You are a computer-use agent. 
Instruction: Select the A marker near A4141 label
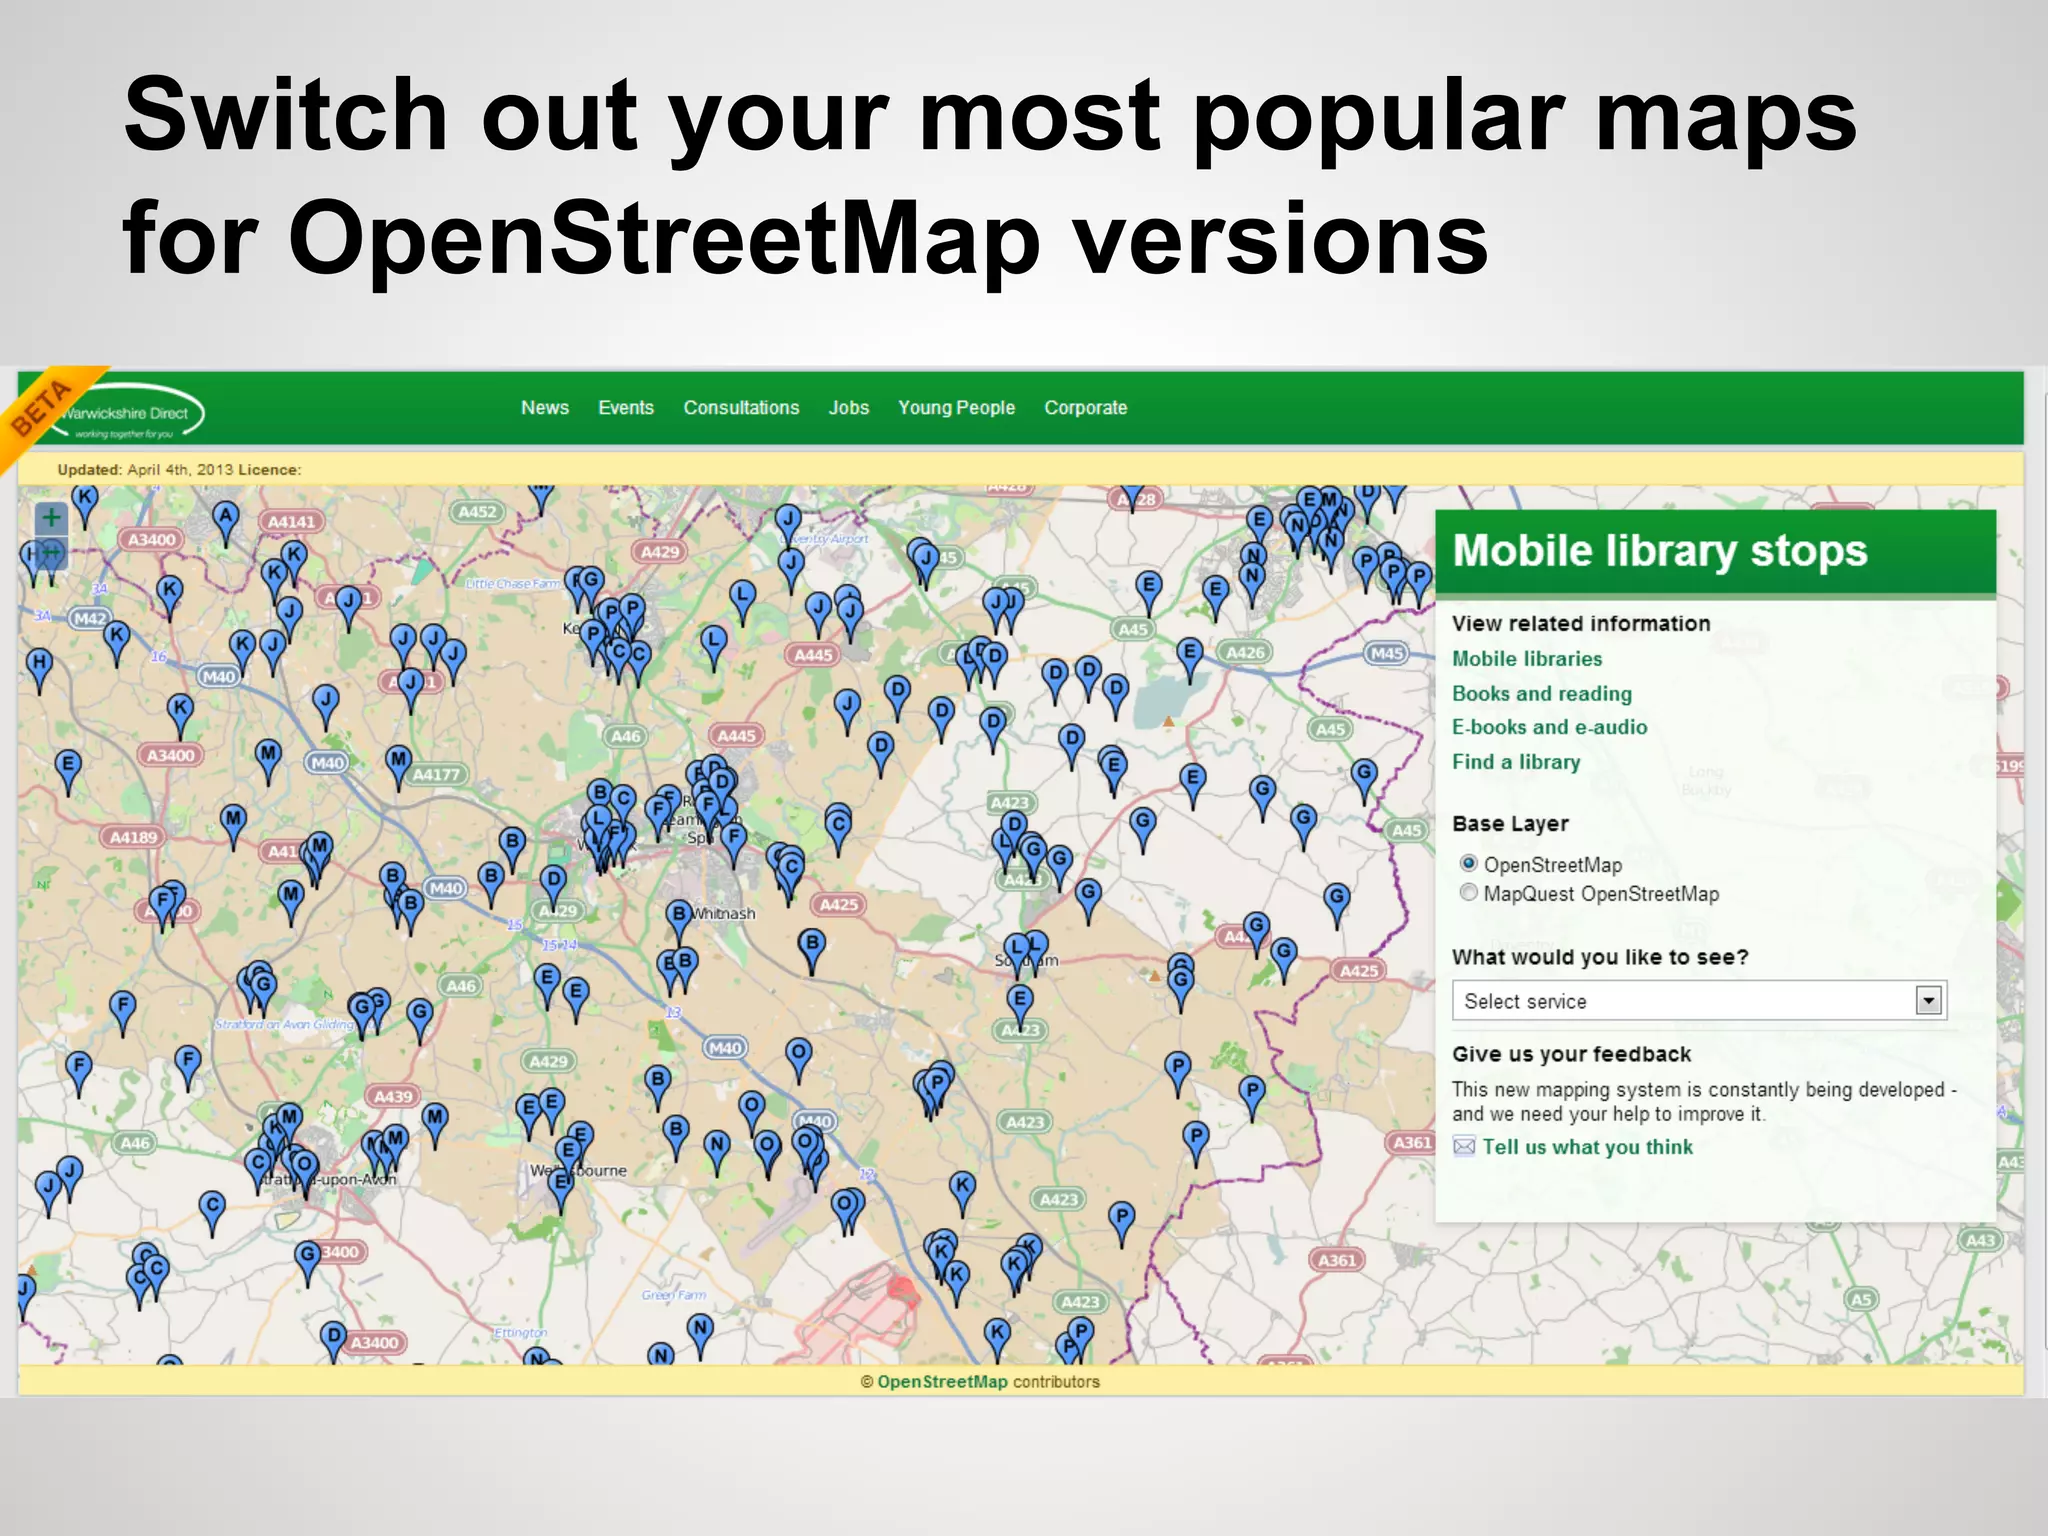[226, 522]
